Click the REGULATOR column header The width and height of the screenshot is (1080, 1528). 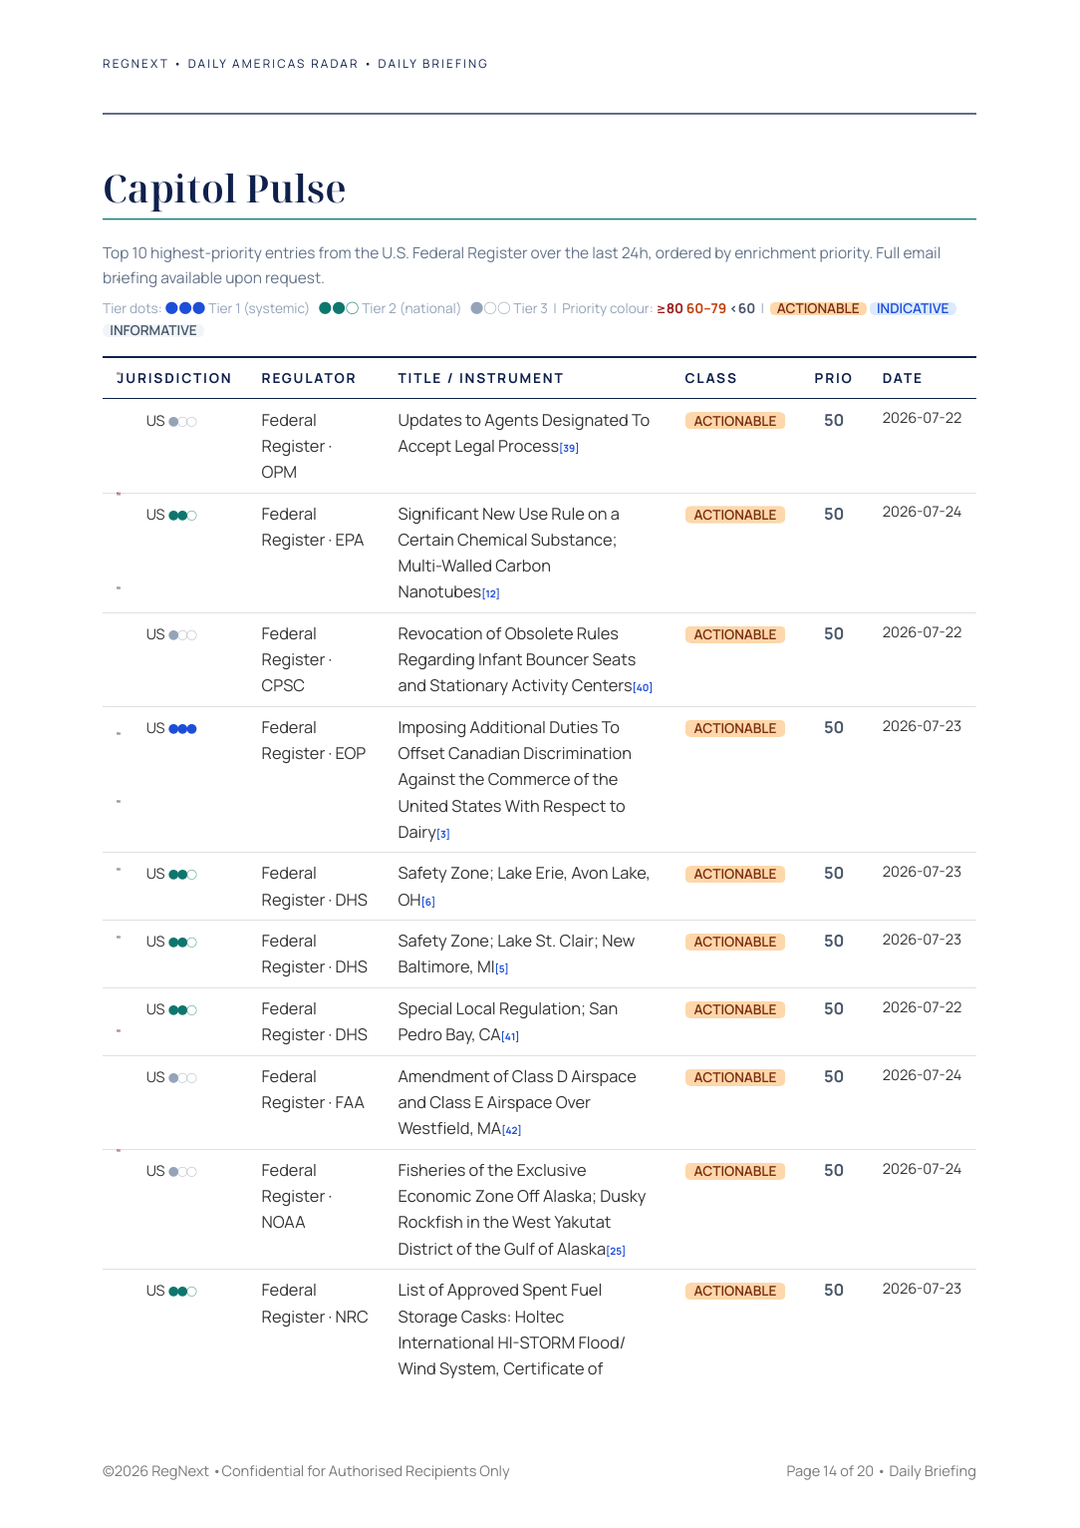click(x=309, y=378)
